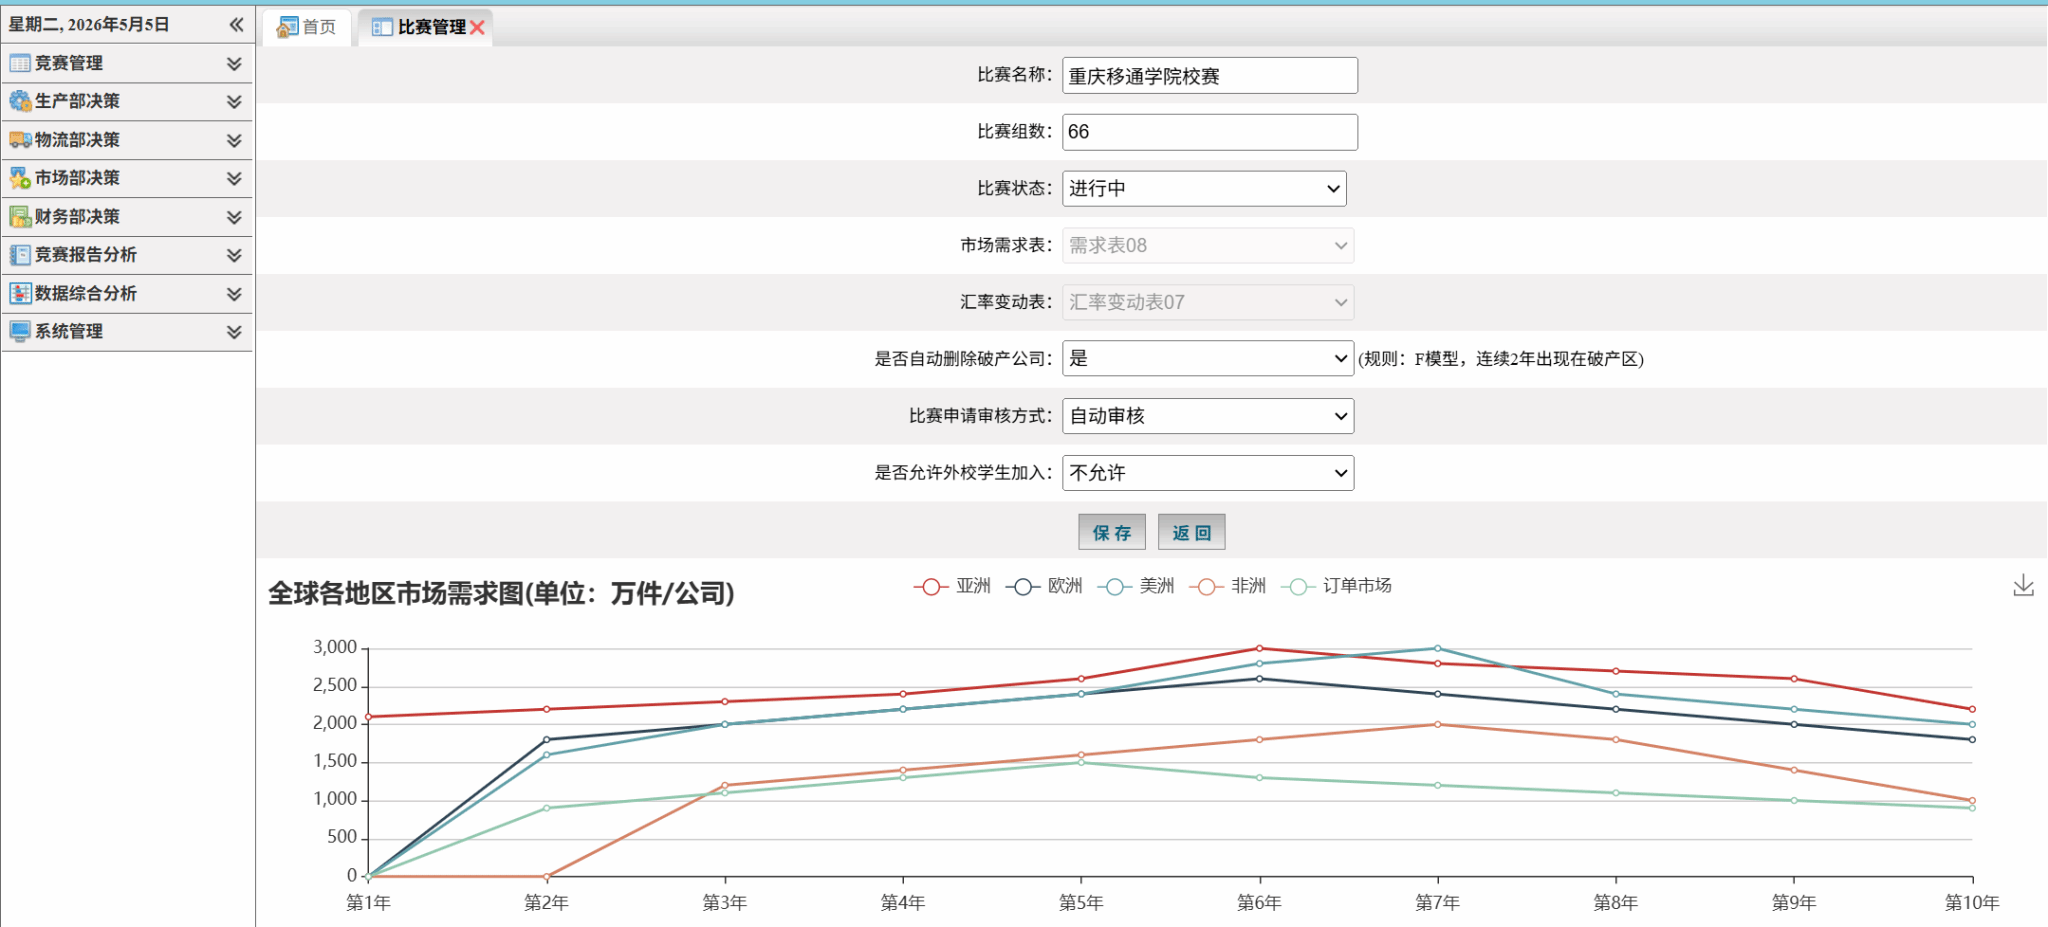
Task: Toggle 欧洲 series in chart legend
Action: (1044, 586)
